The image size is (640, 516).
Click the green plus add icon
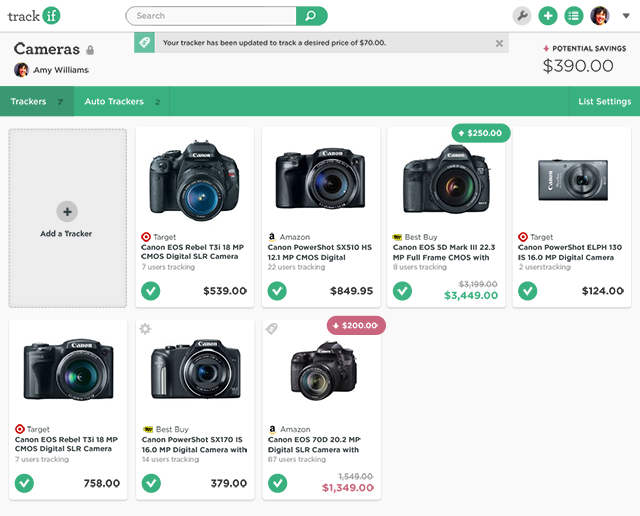548,16
